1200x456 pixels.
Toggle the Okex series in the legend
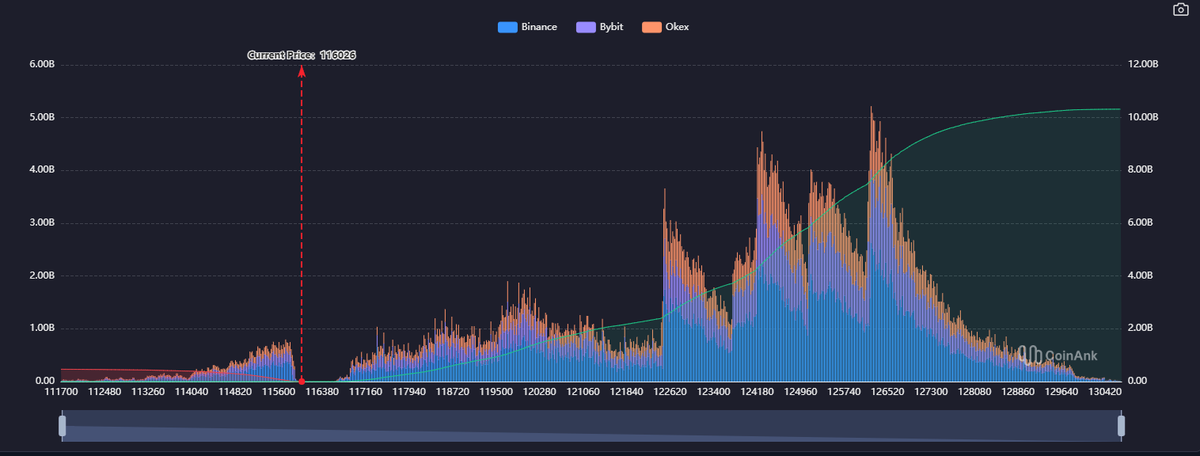(665, 27)
